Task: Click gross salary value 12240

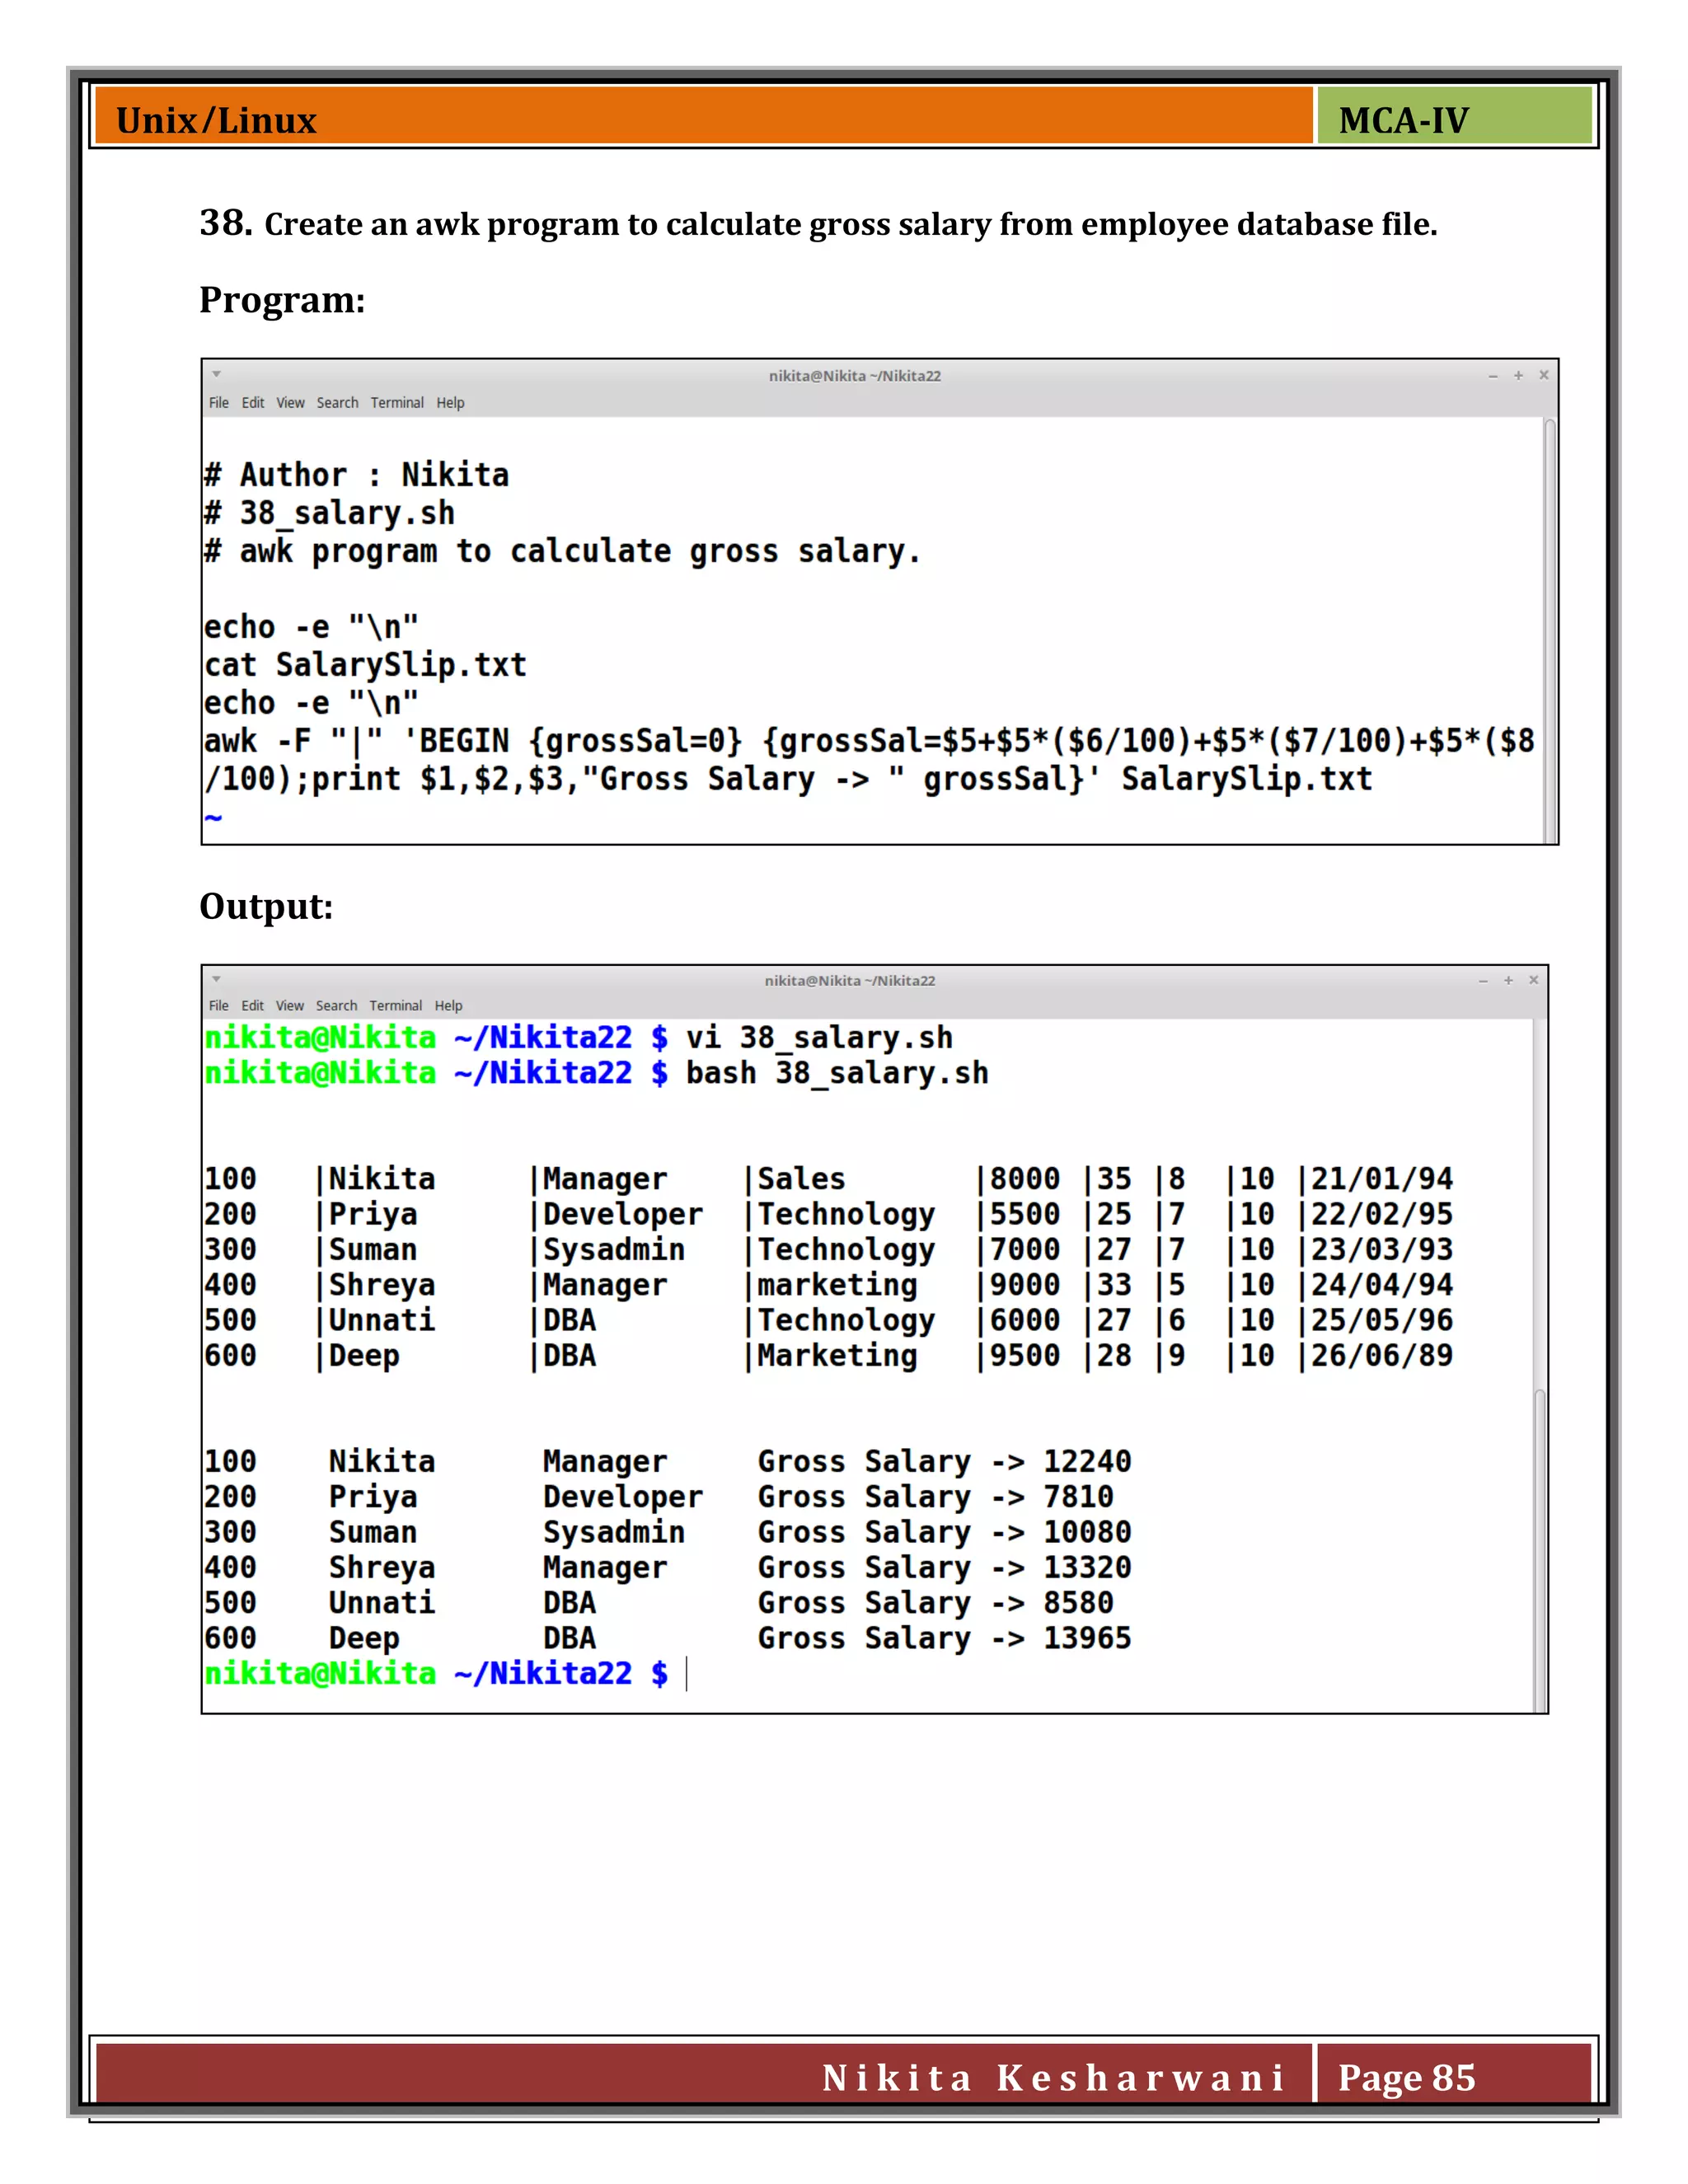Action: click(x=1087, y=1462)
